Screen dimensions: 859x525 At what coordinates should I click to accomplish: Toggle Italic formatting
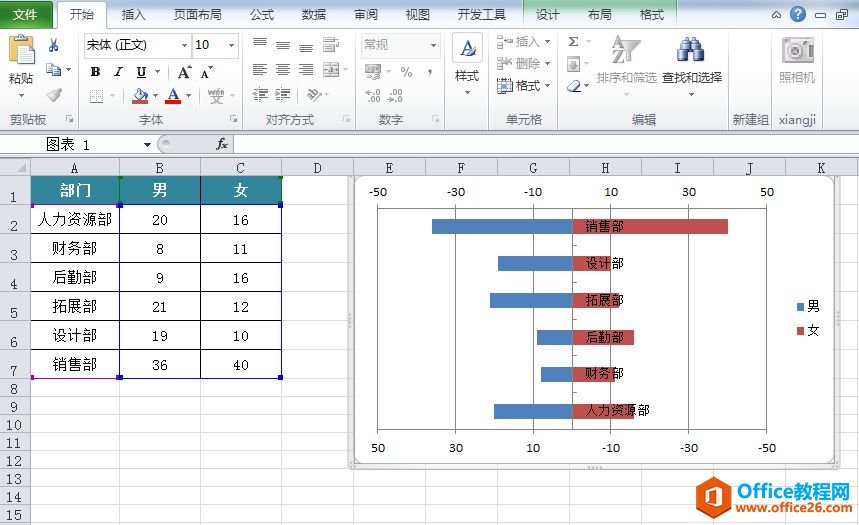click(x=118, y=72)
